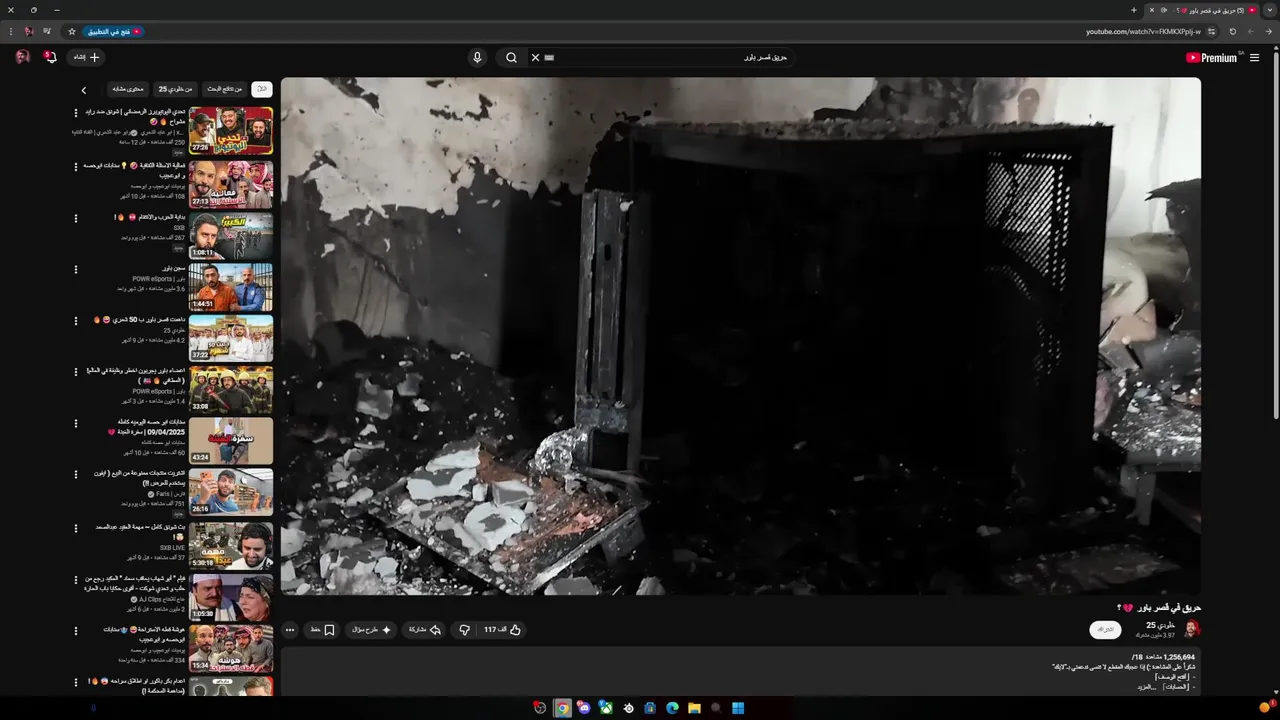Select the محتوى مشابه chip
This screenshot has width=1280, height=720.
click(x=128, y=89)
